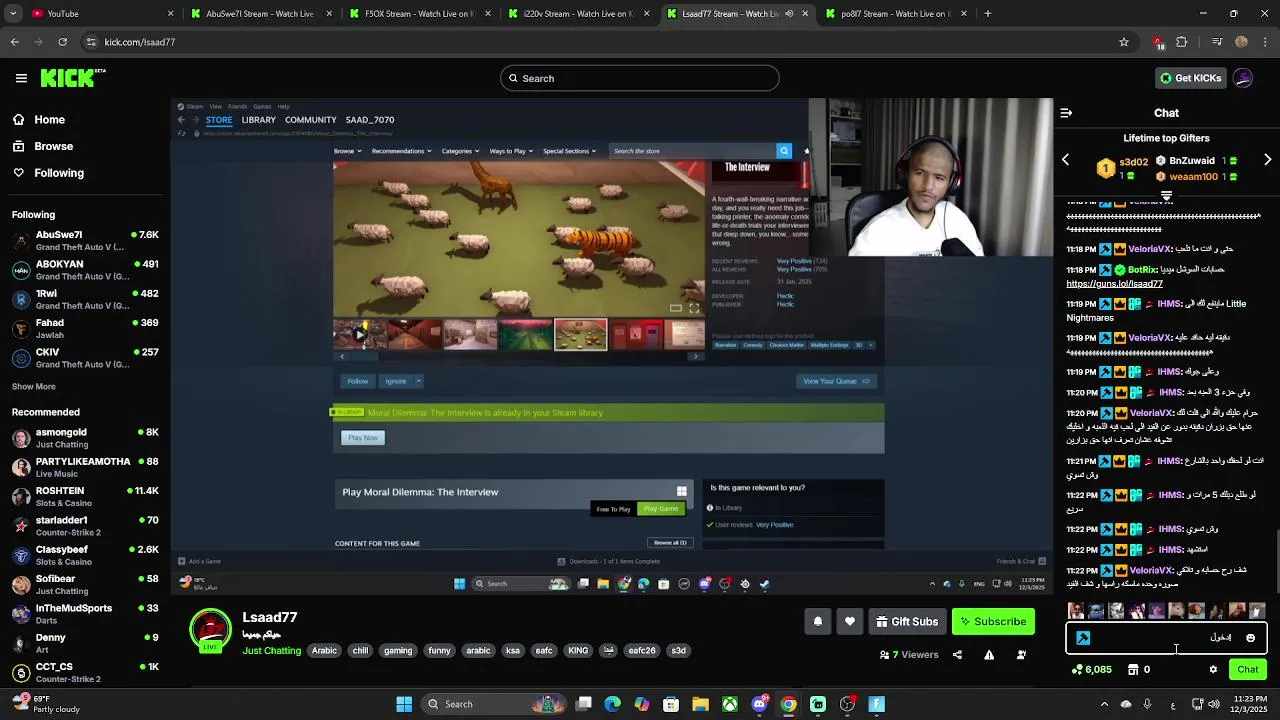The image size is (1280, 720).
Task: Mute the Lsaad77 Stream tab audio
Action: coord(789,14)
